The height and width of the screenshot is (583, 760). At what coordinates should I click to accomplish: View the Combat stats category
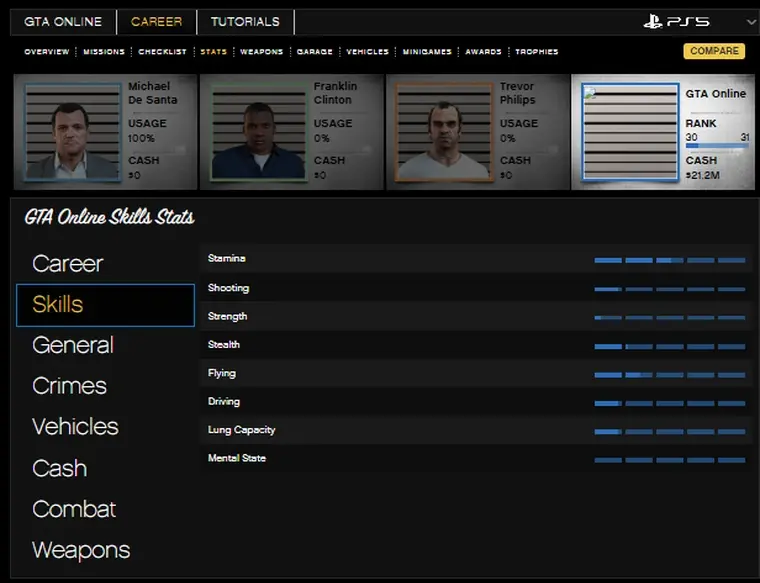74,509
